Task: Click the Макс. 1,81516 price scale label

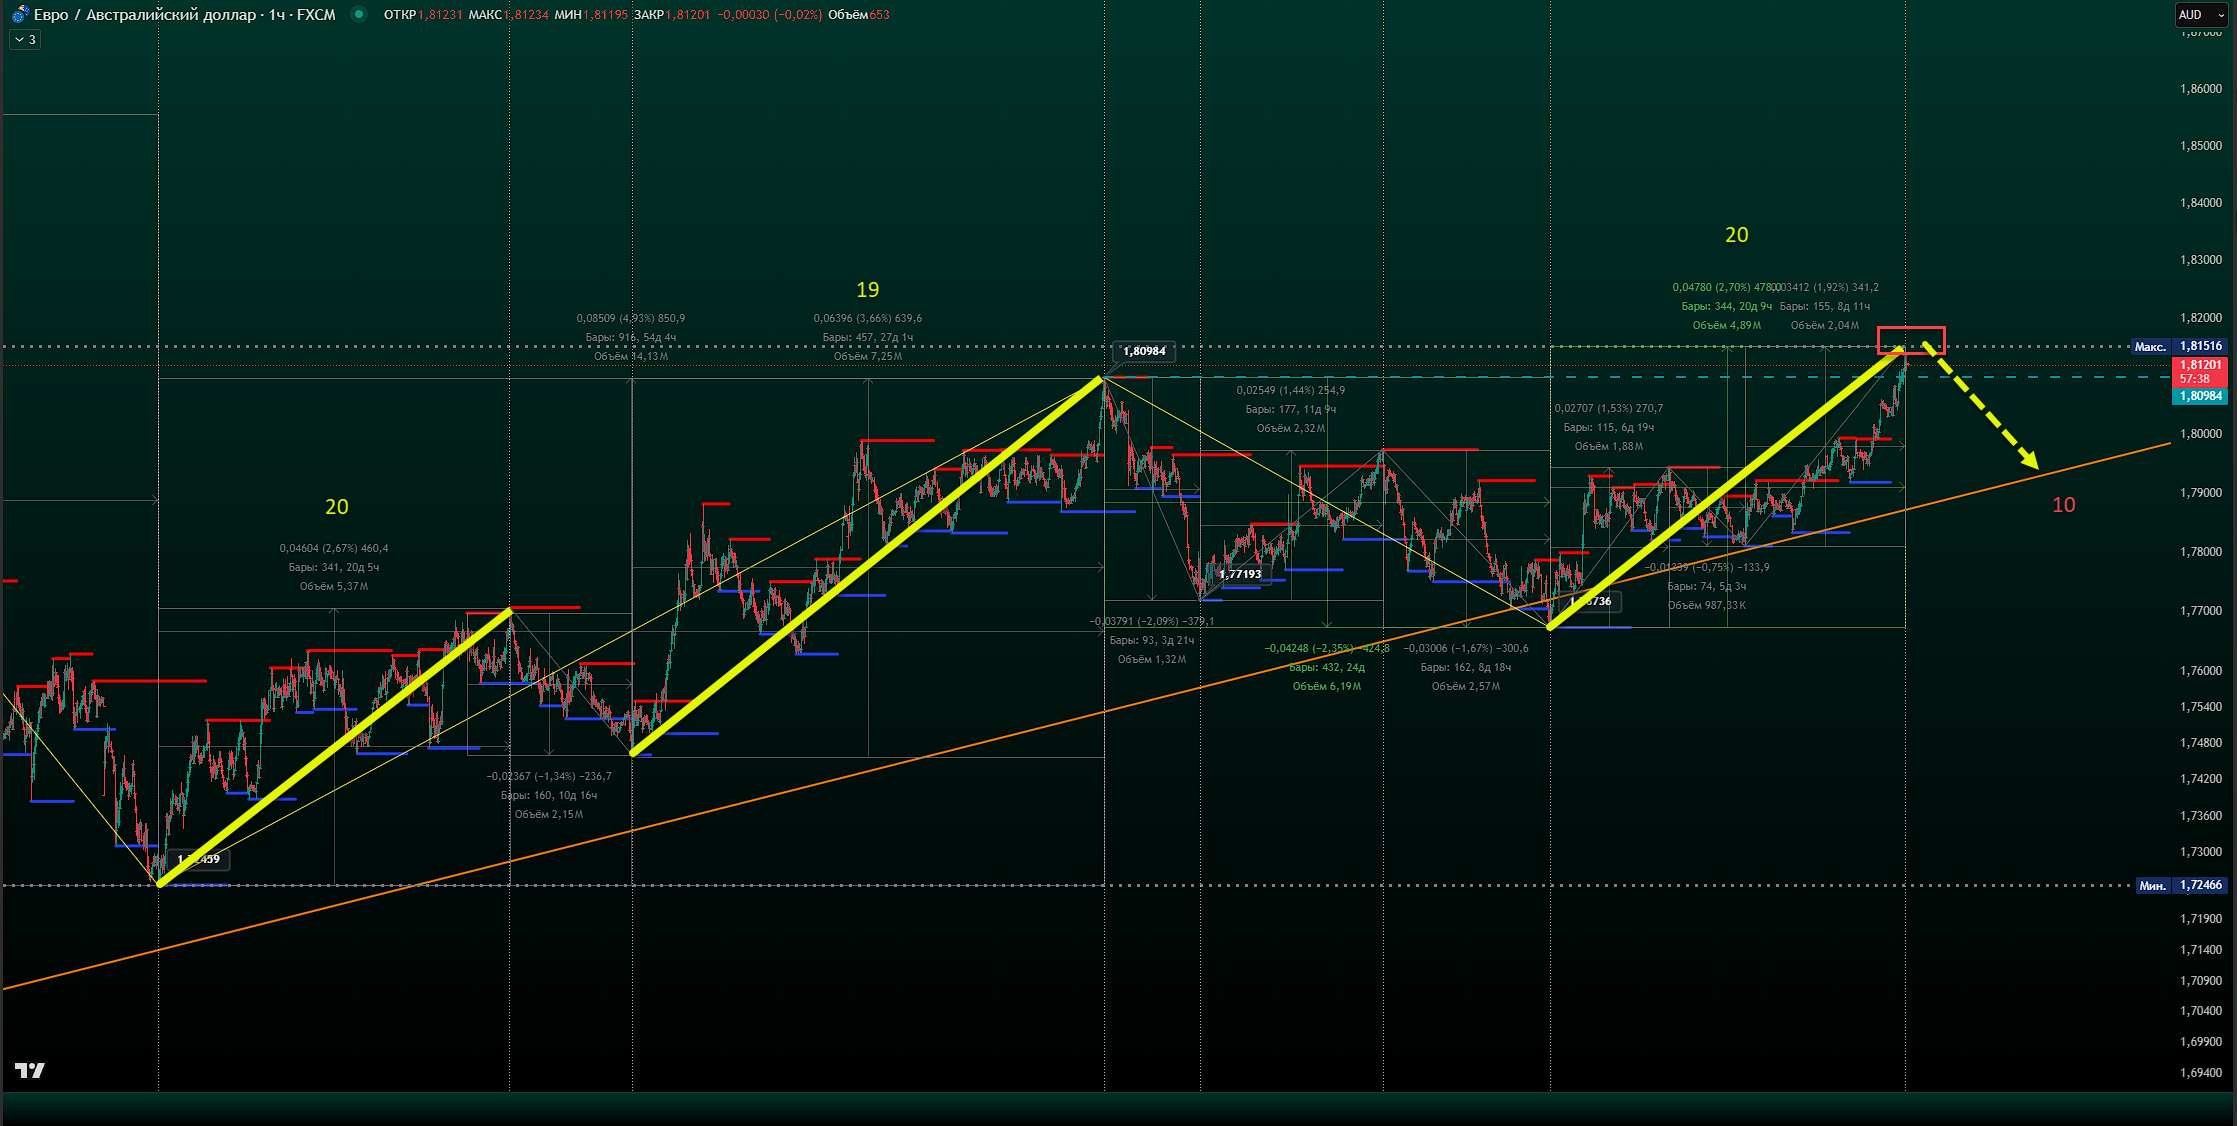Action: coord(2179,347)
